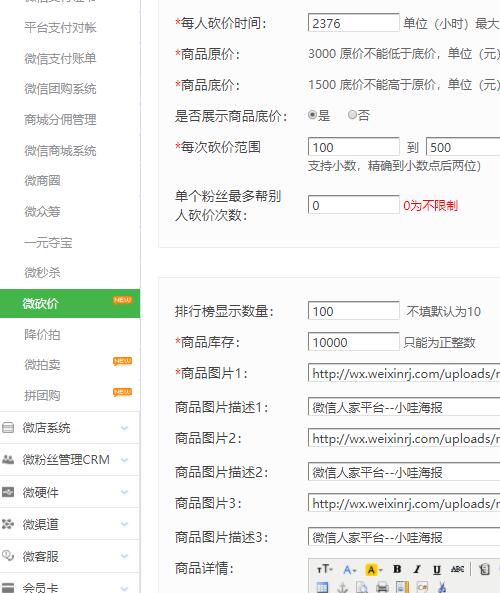This screenshot has height=593, width=500.
Task: Expand the 会员卡 section chevron
Action: pyautogui.click(x=124, y=588)
